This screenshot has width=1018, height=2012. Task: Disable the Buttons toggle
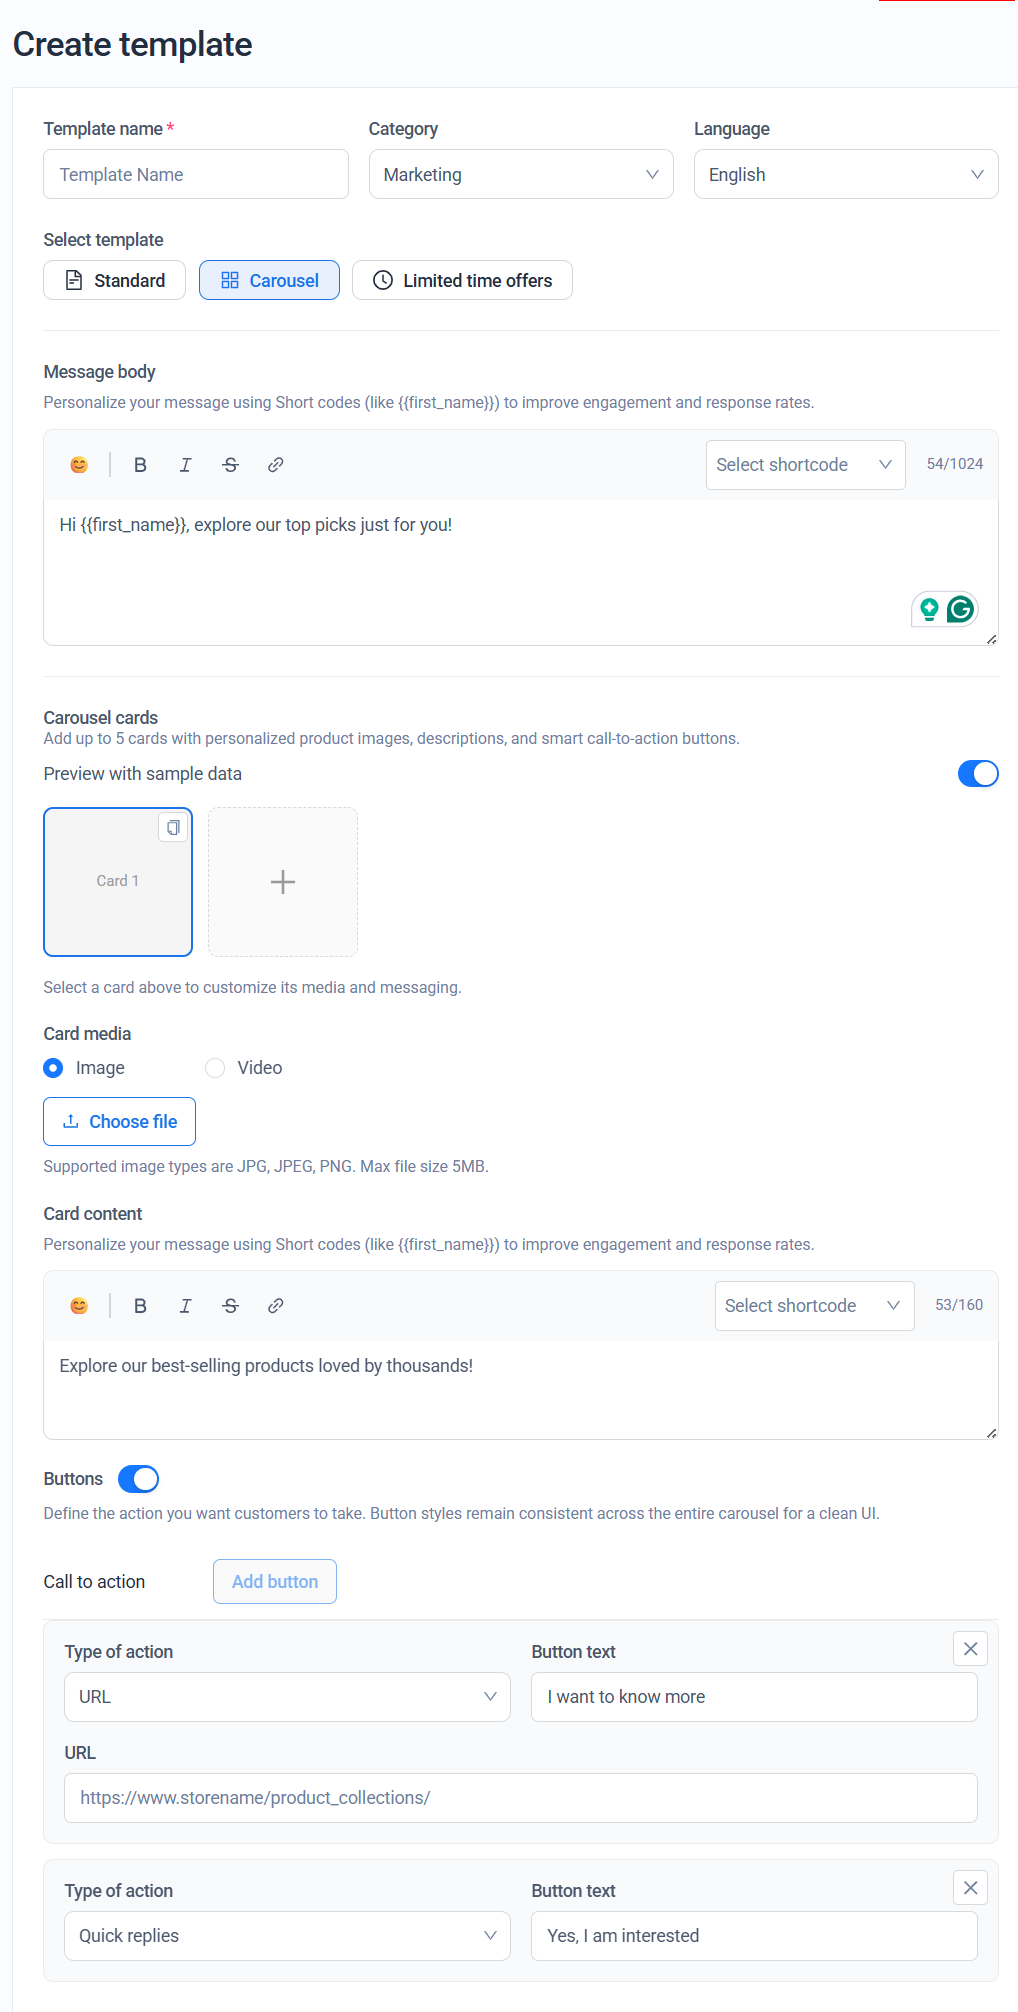138,1479
